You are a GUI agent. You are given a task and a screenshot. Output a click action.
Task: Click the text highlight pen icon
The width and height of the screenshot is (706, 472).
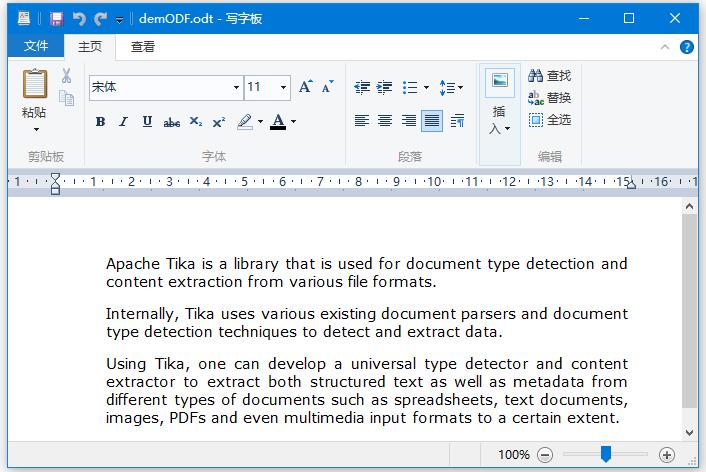[245, 122]
